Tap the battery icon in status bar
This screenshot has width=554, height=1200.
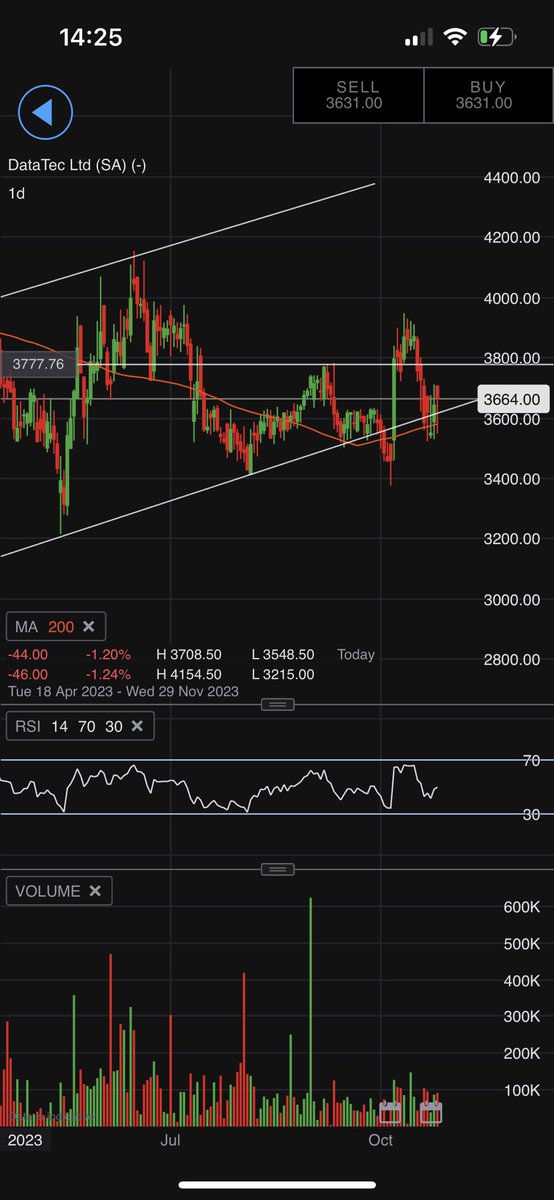[498, 37]
